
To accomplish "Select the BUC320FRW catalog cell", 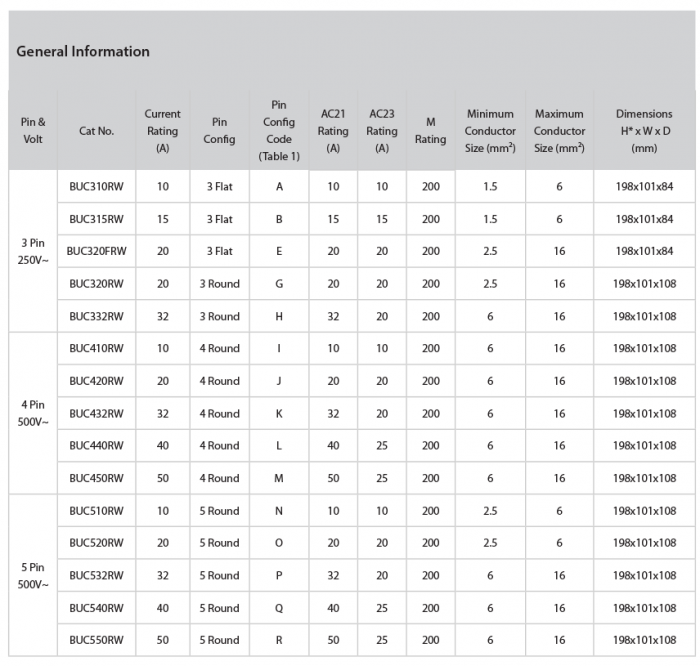I will [97, 251].
